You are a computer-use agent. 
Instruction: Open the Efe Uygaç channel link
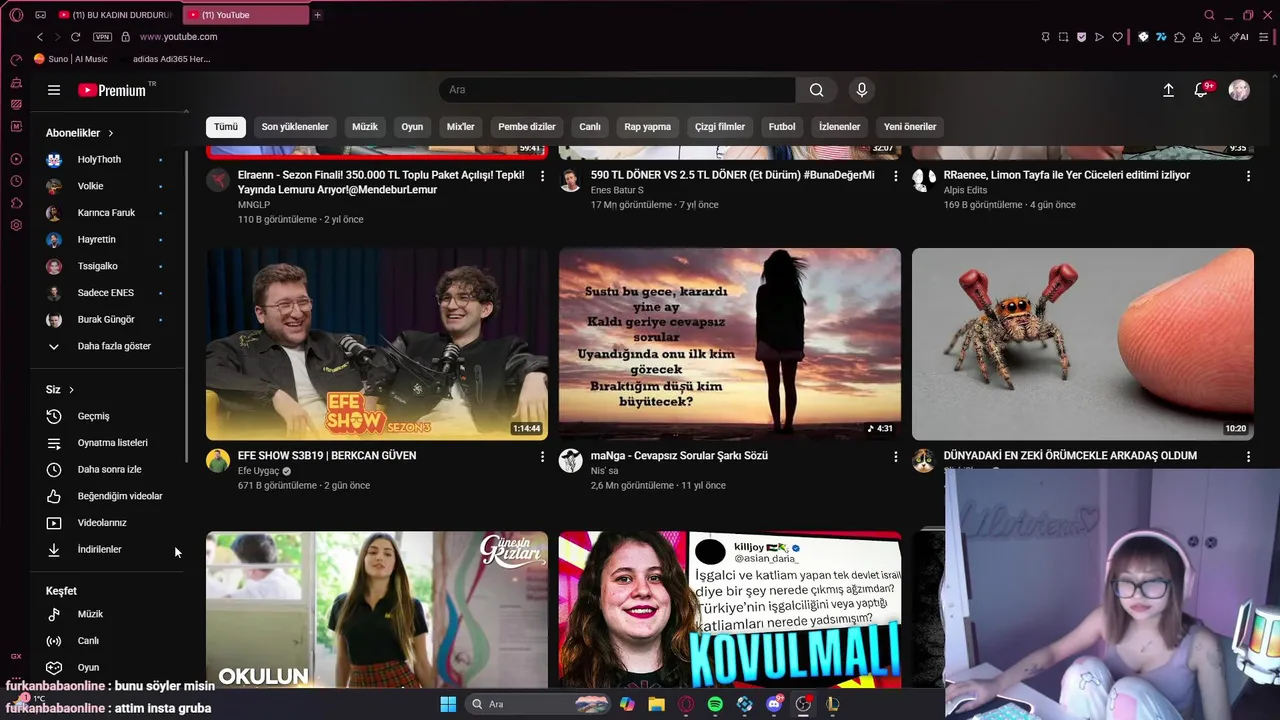click(x=258, y=471)
